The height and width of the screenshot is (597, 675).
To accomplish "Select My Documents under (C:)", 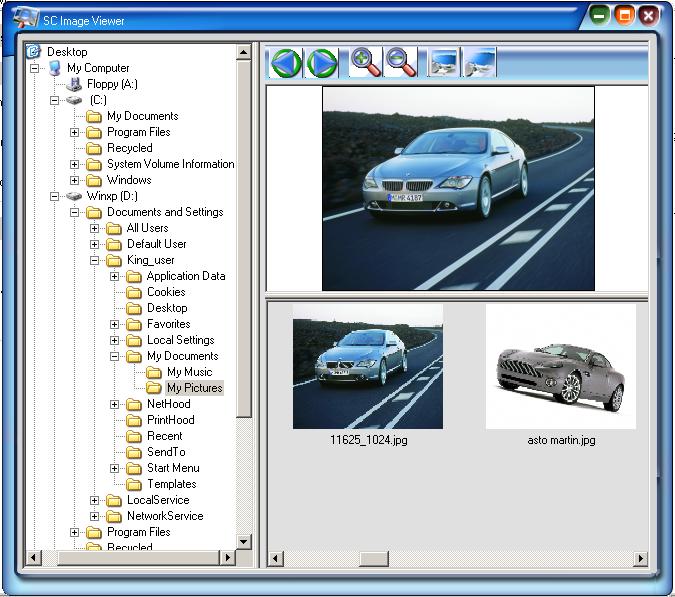I will tap(142, 116).
